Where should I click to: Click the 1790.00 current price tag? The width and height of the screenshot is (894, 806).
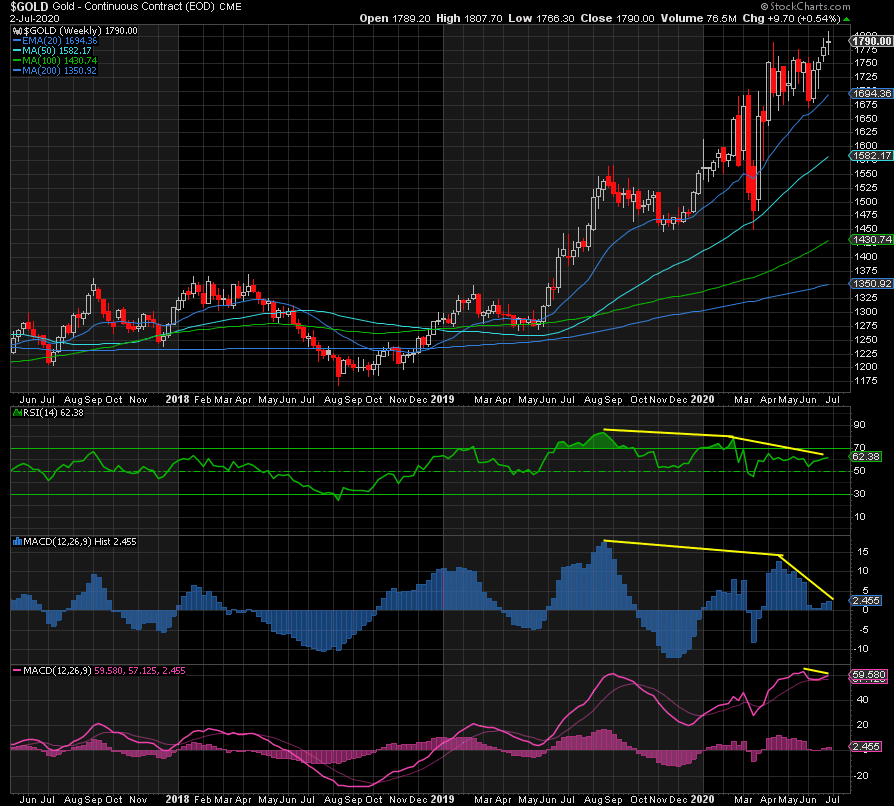[x=870, y=40]
